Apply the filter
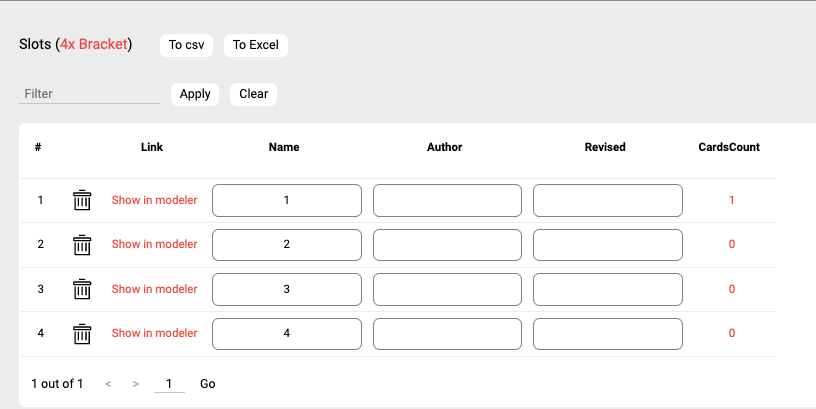The width and height of the screenshot is (816, 409). click(195, 94)
